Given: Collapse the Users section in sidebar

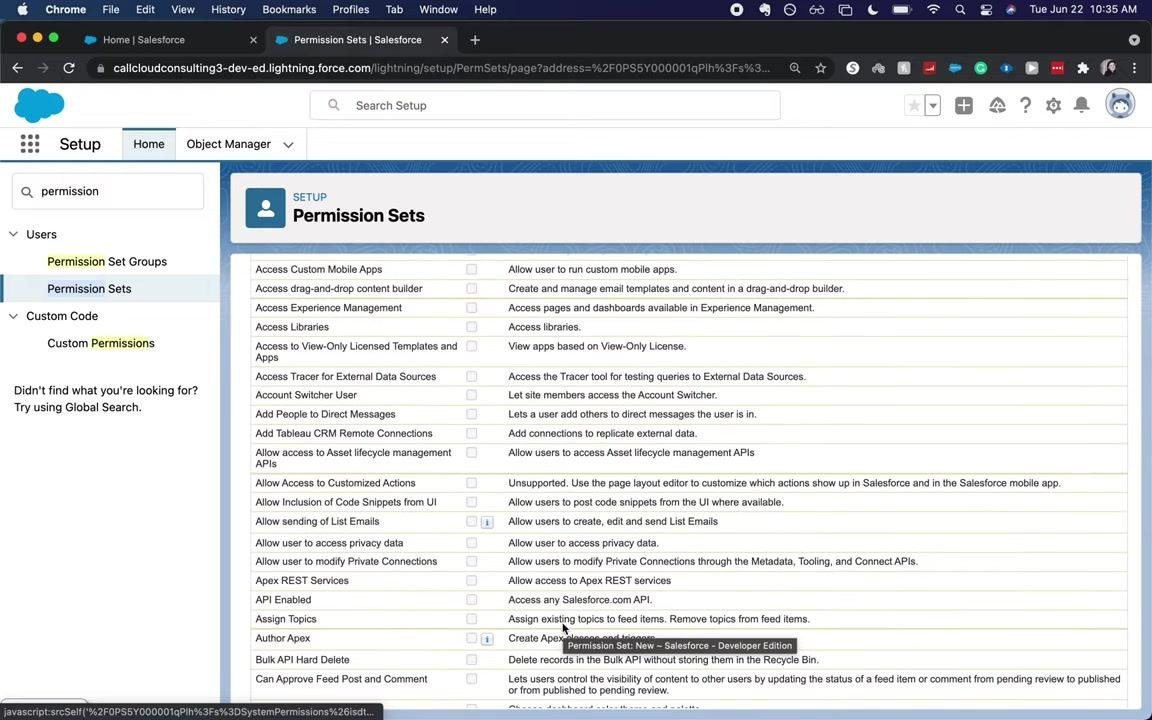Looking at the screenshot, I should [13, 234].
